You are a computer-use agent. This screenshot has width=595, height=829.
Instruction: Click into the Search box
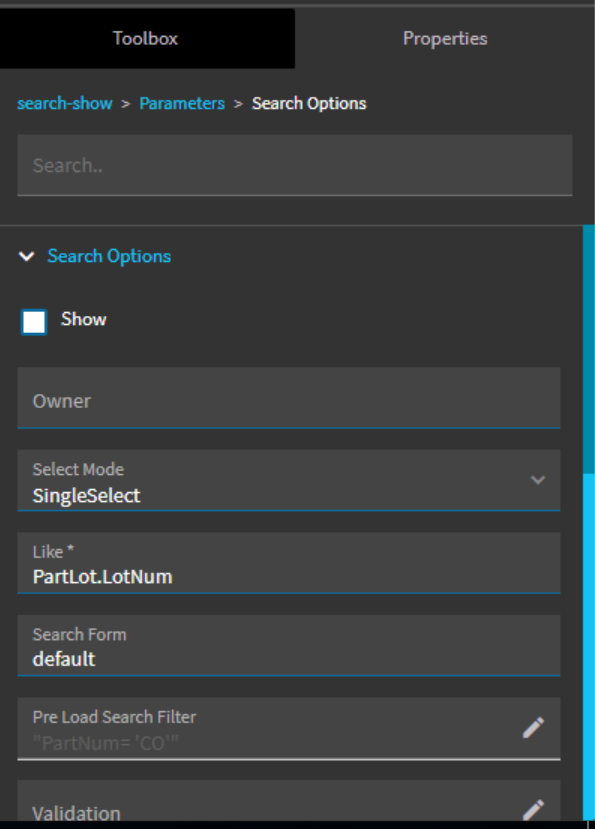[x=294, y=165]
